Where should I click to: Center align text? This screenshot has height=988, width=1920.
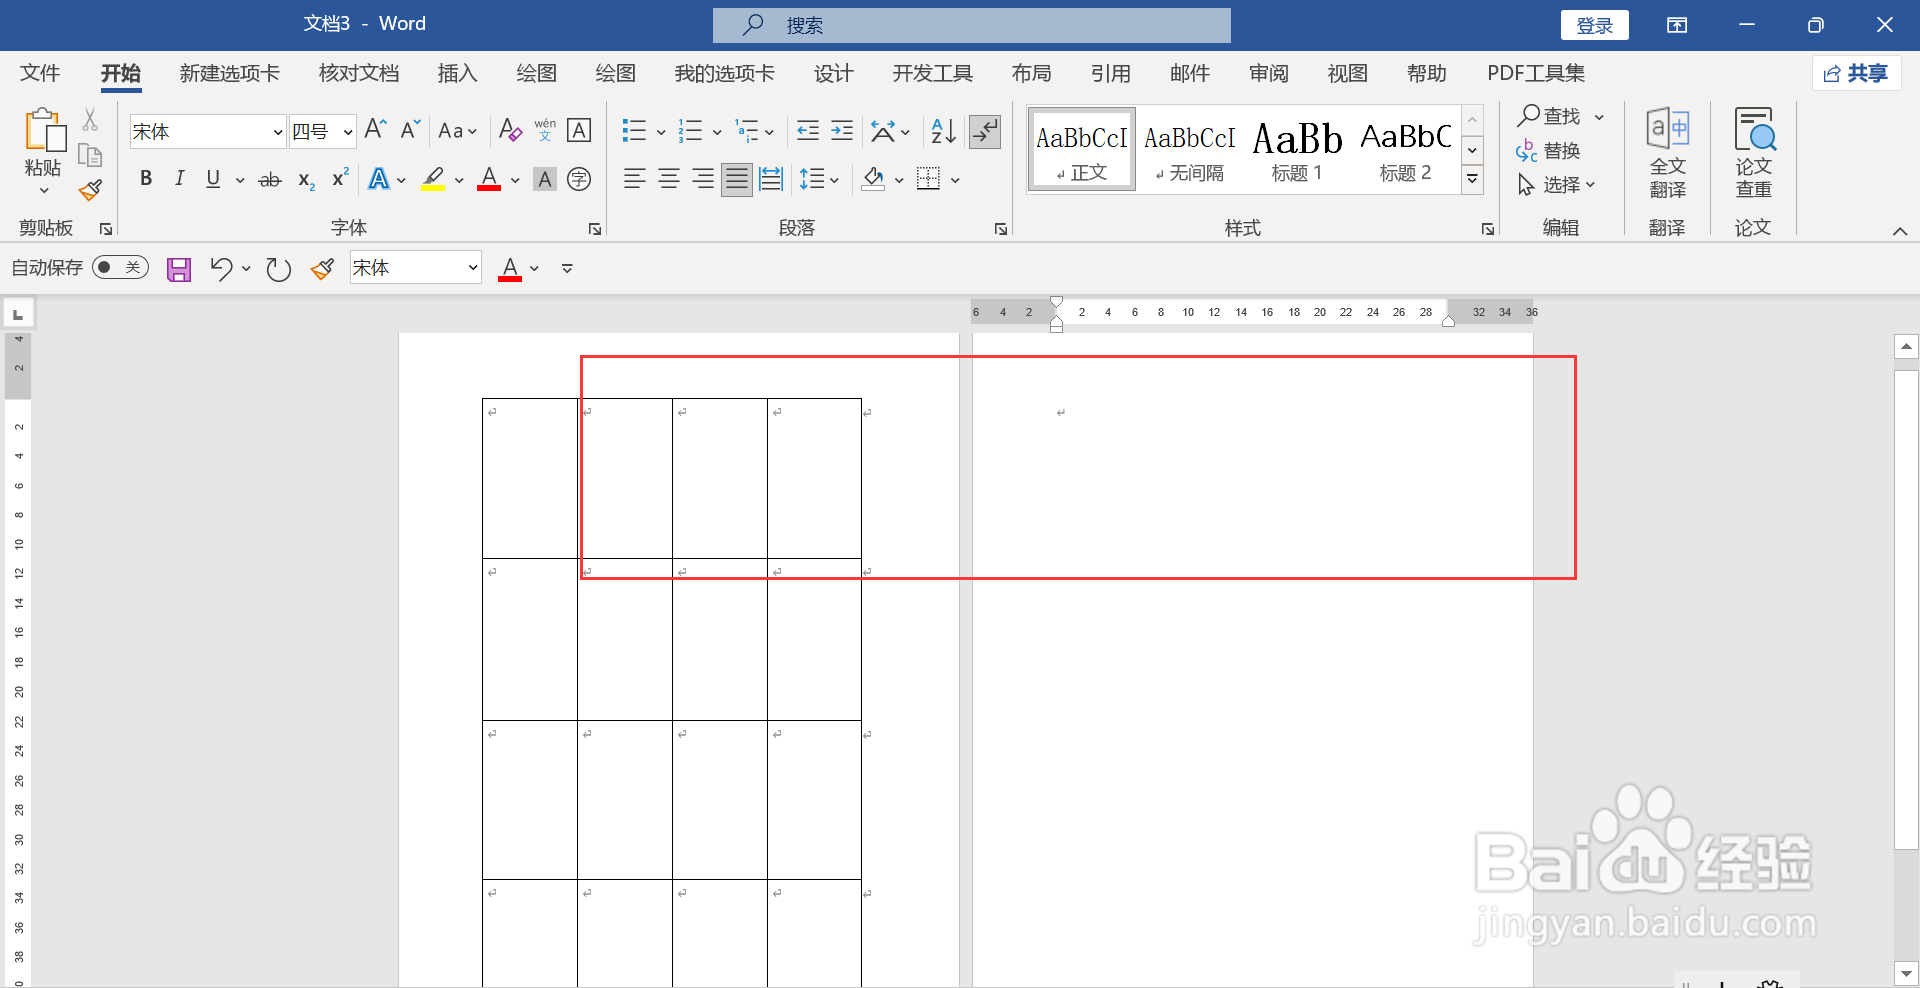tap(669, 179)
